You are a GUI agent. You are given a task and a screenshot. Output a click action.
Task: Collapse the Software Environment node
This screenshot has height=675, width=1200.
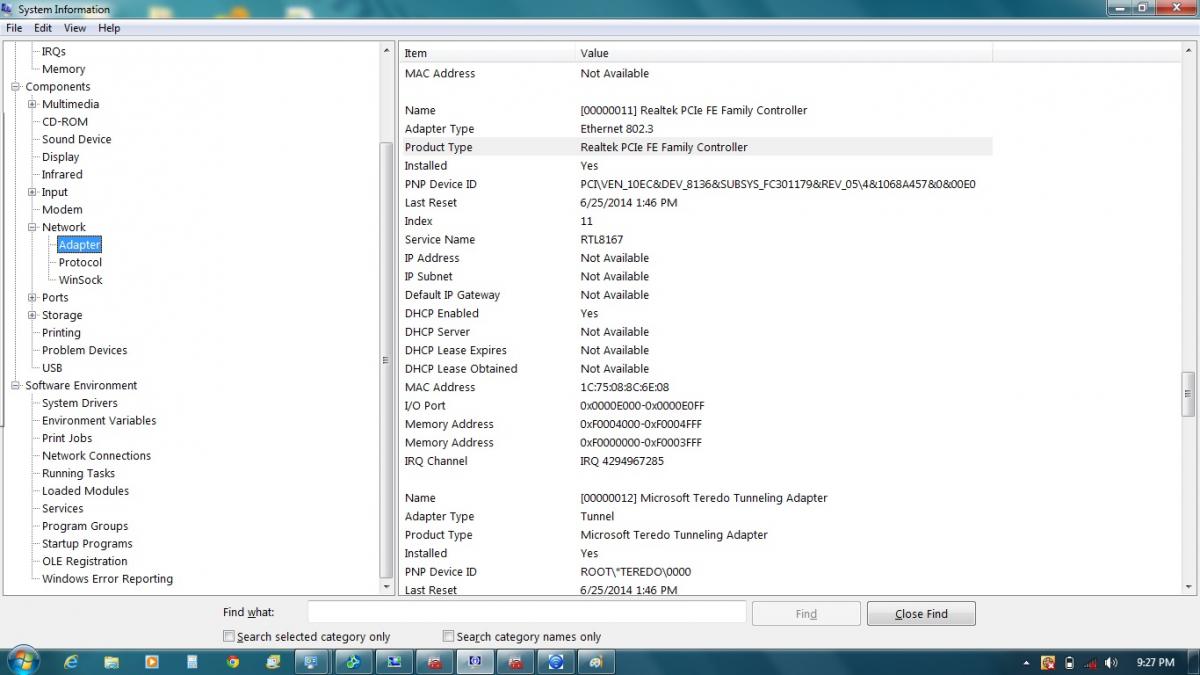16,386
